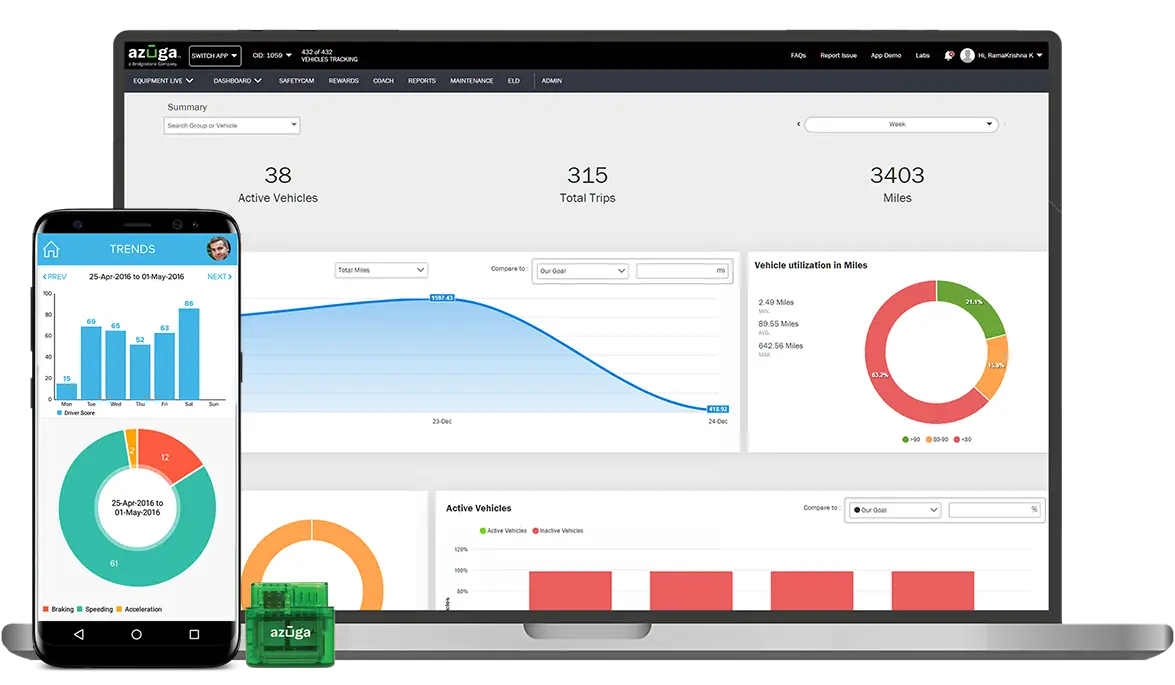The height and width of the screenshot is (685, 1175).
Task: Tap the home icon in the phone app
Action: click(51, 249)
